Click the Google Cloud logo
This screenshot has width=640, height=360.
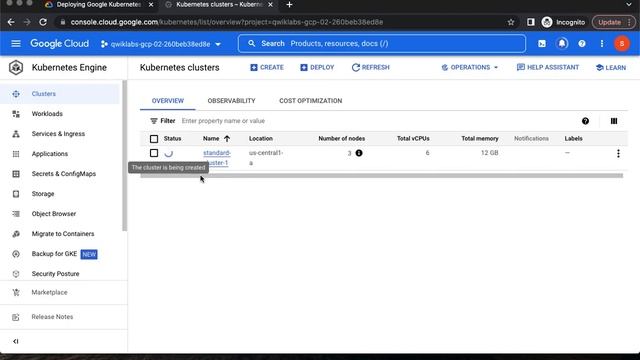pos(59,44)
